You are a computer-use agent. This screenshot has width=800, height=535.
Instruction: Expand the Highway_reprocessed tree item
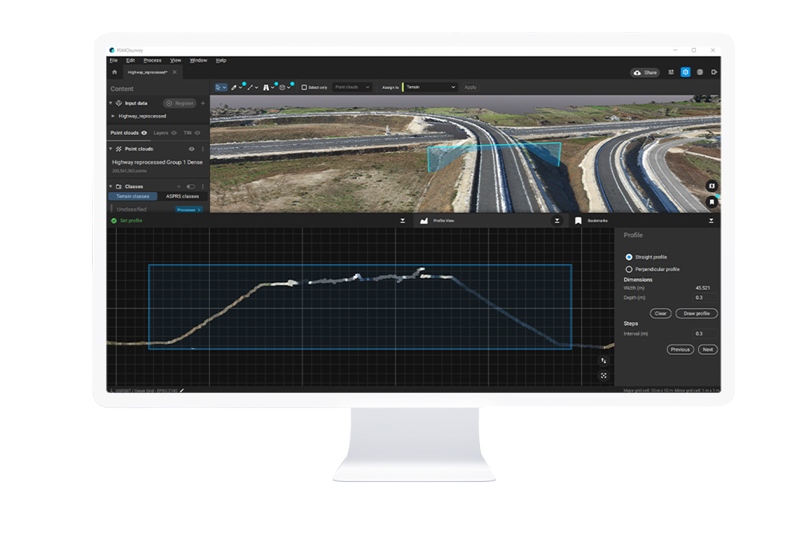point(113,116)
